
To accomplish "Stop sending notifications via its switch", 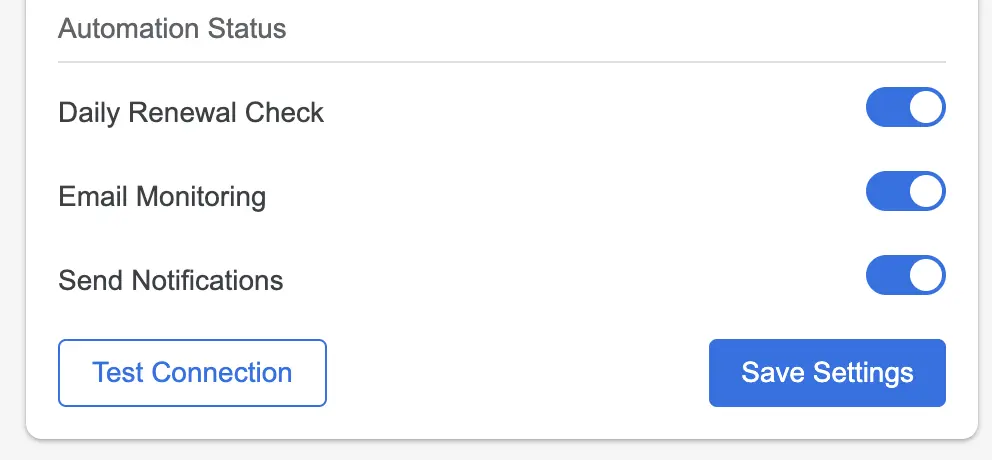I will [x=905, y=275].
